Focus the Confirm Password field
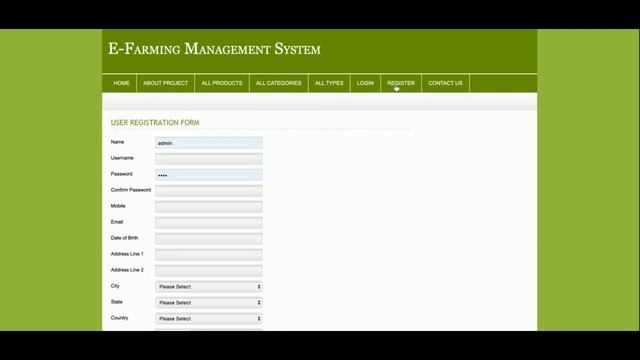The height and width of the screenshot is (360, 640). [x=209, y=191]
